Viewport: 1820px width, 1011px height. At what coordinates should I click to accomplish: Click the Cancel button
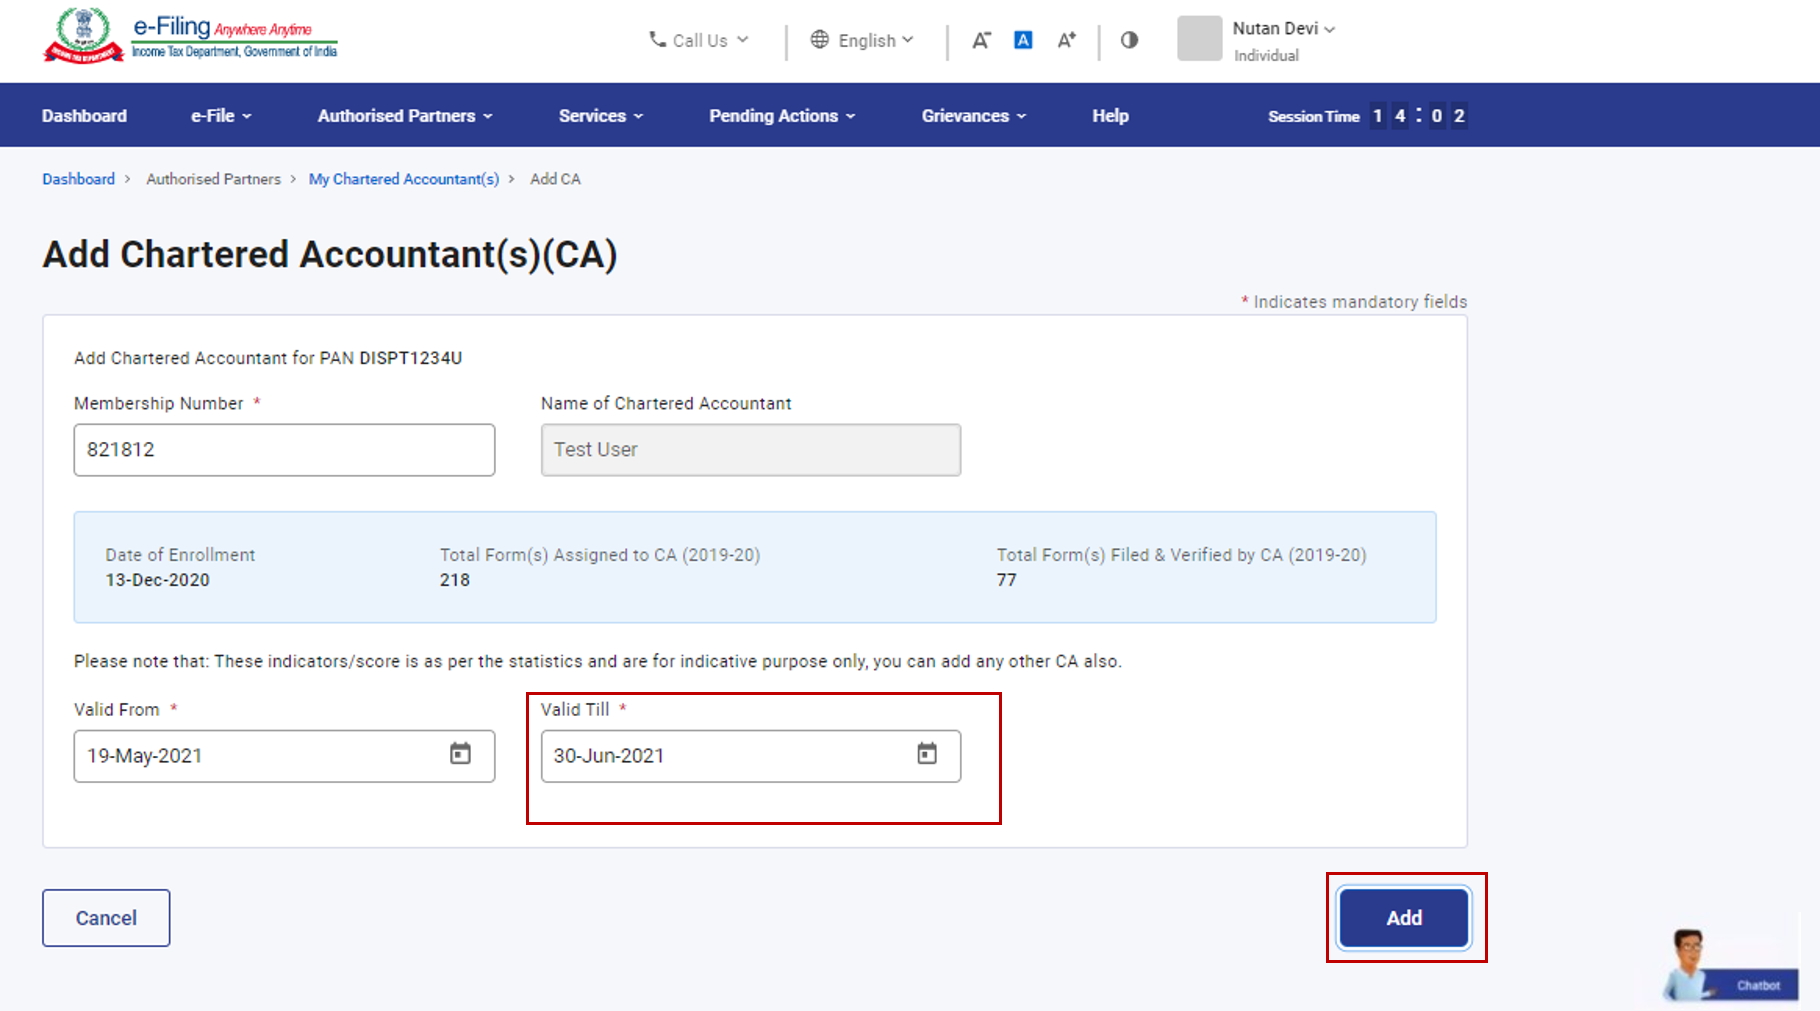click(x=106, y=918)
